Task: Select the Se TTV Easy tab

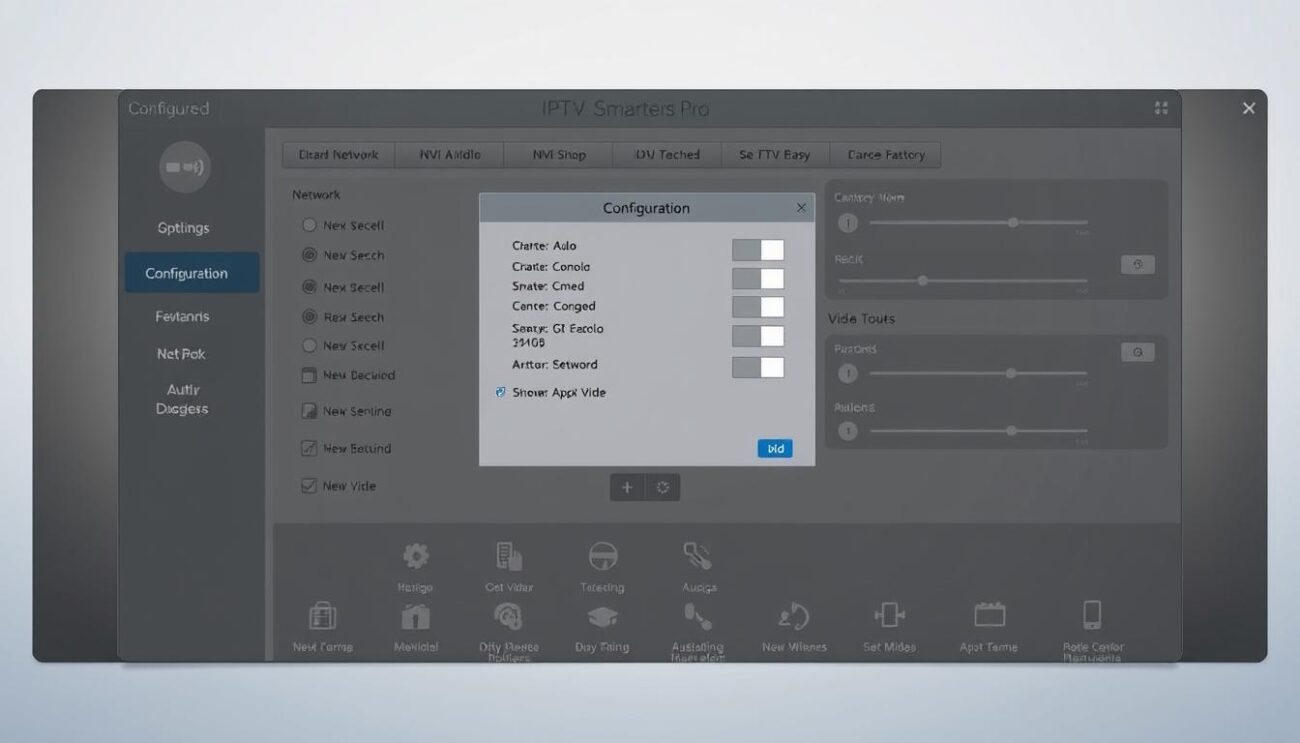Action: 774,155
